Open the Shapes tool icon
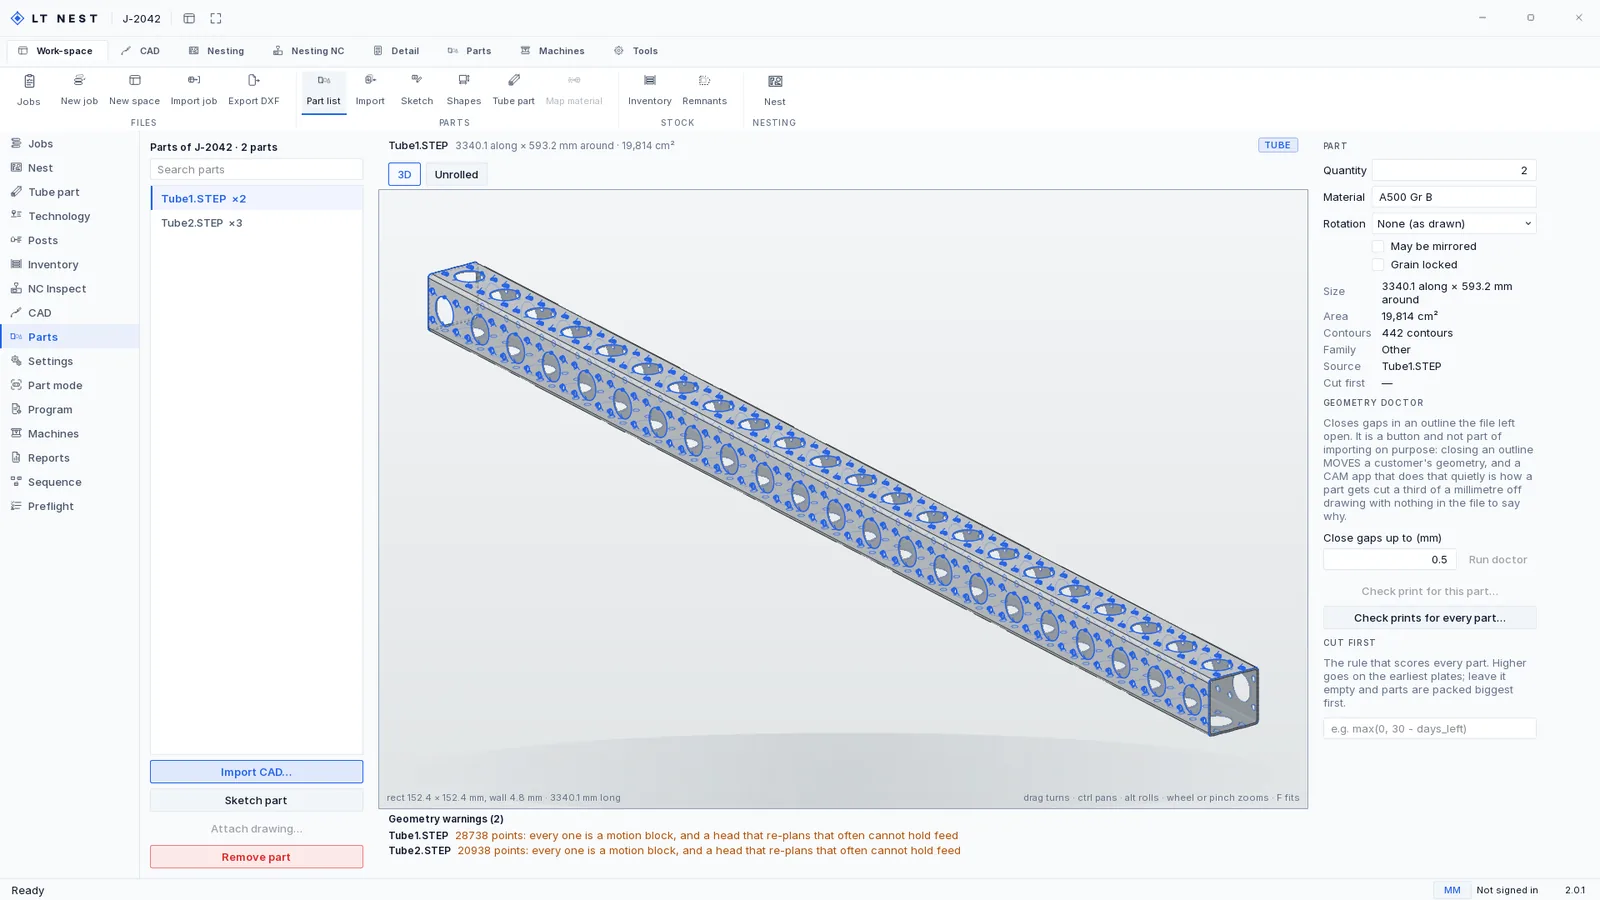This screenshot has height=900, width=1600. coord(464,90)
